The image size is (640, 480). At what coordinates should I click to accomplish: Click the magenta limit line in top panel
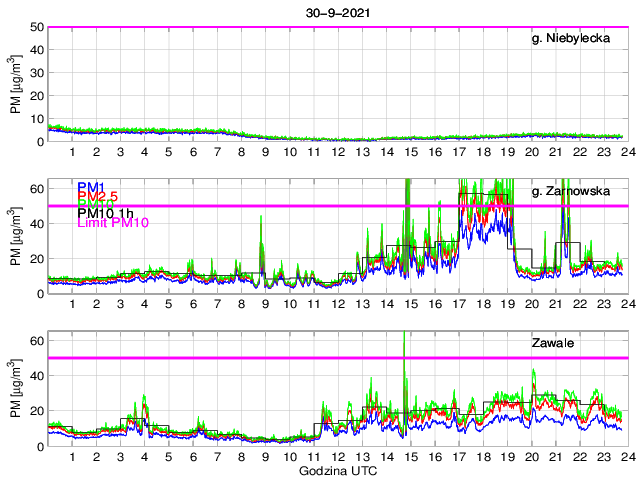[300, 27]
